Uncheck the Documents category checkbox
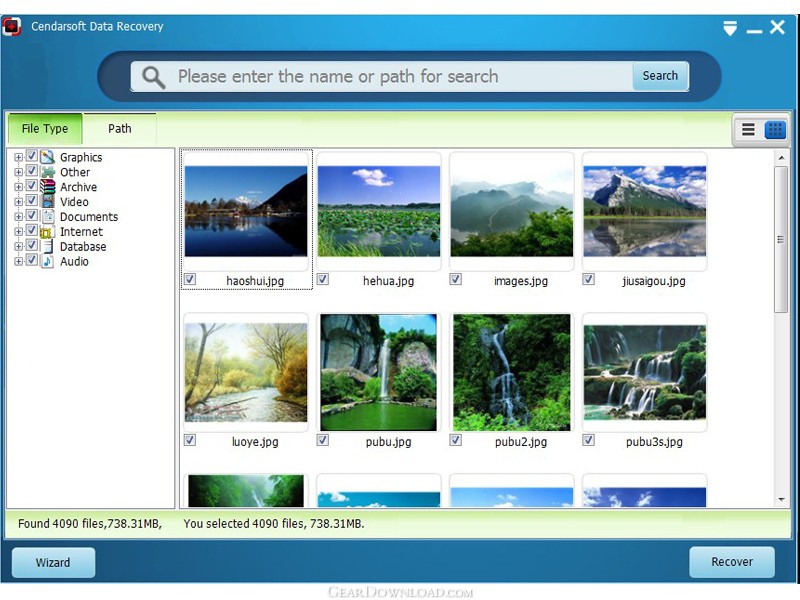 coord(32,215)
